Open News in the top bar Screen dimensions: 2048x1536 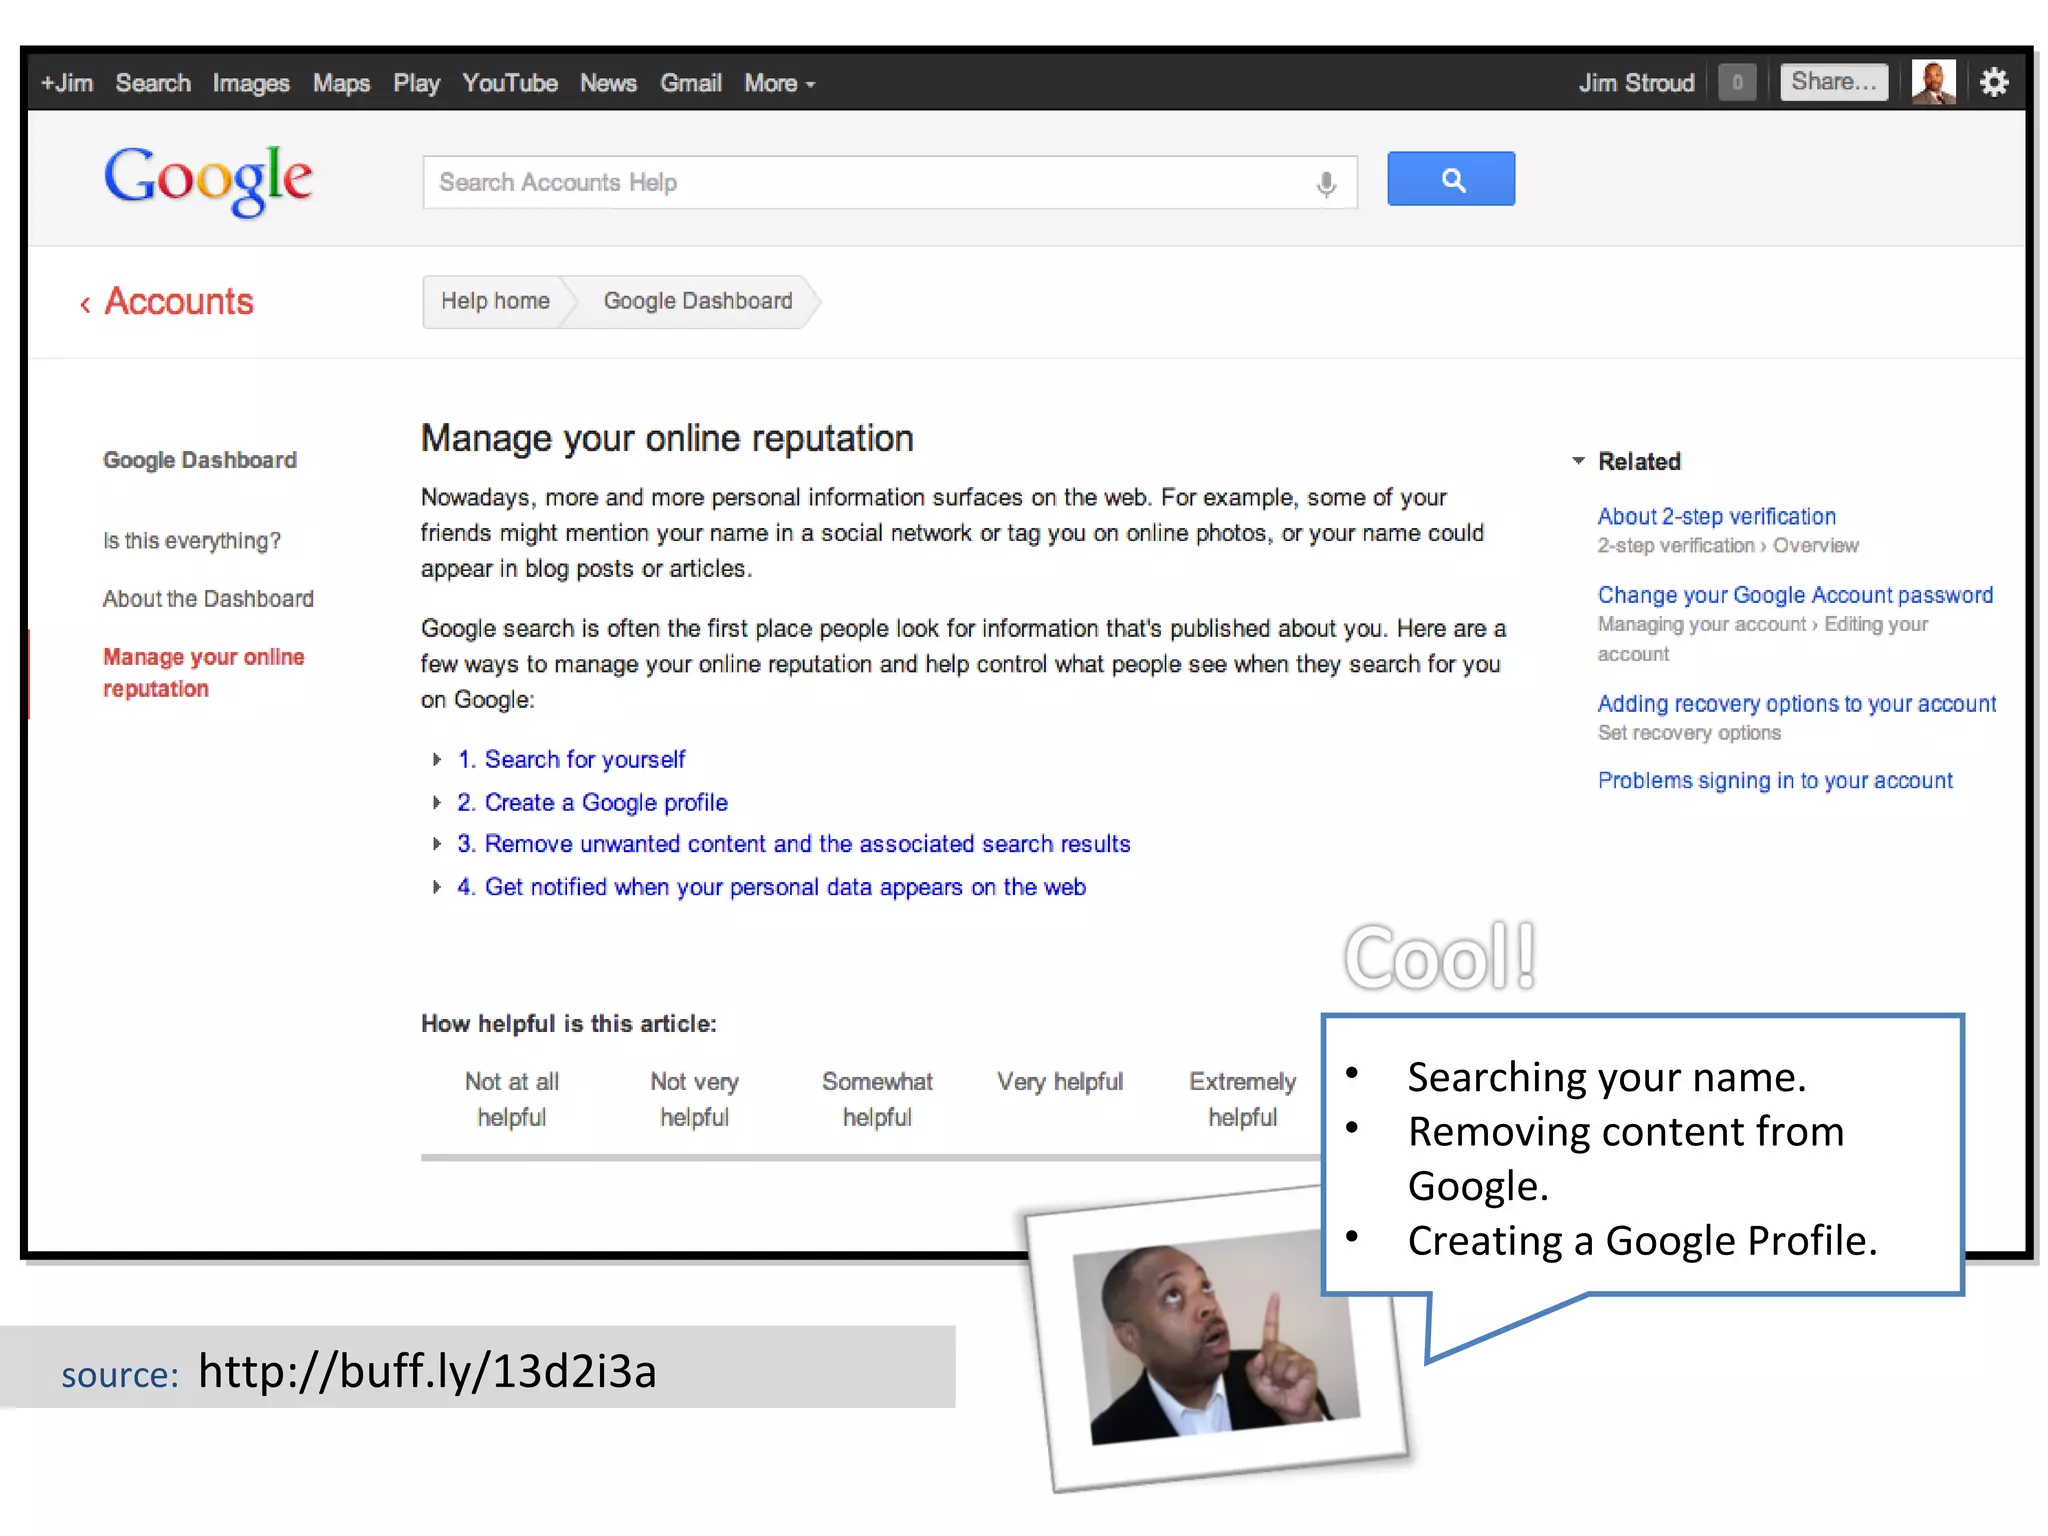(608, 83)
